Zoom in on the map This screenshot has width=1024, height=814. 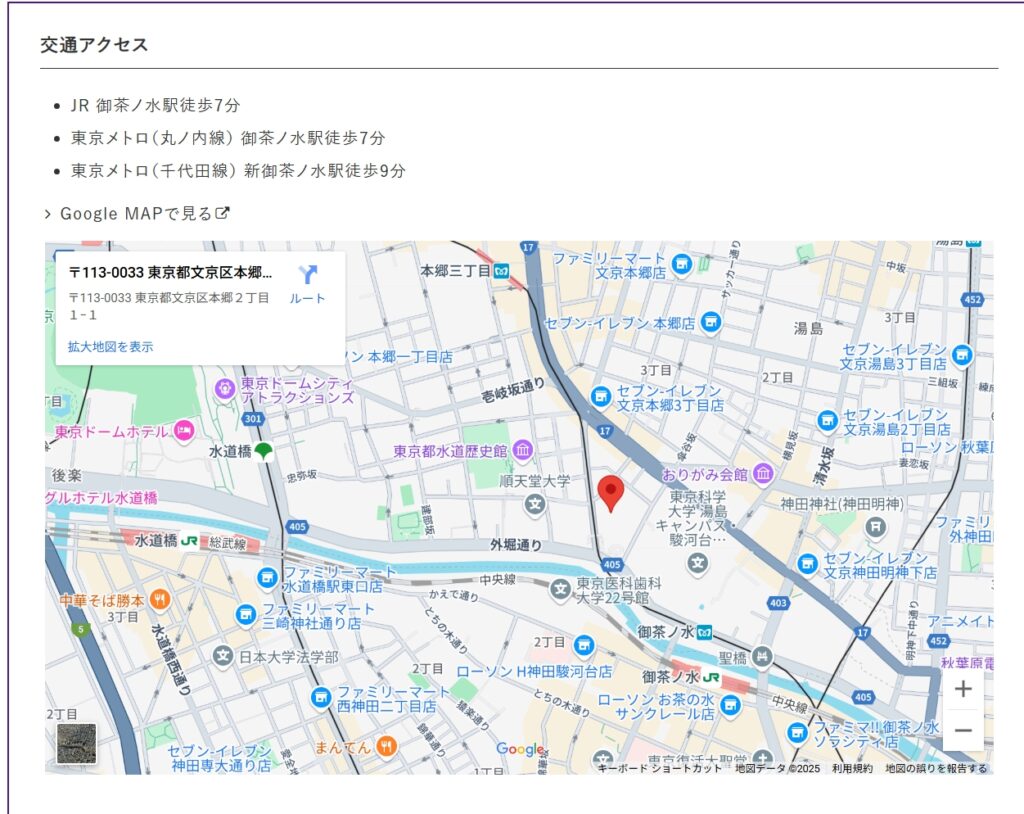963,689
